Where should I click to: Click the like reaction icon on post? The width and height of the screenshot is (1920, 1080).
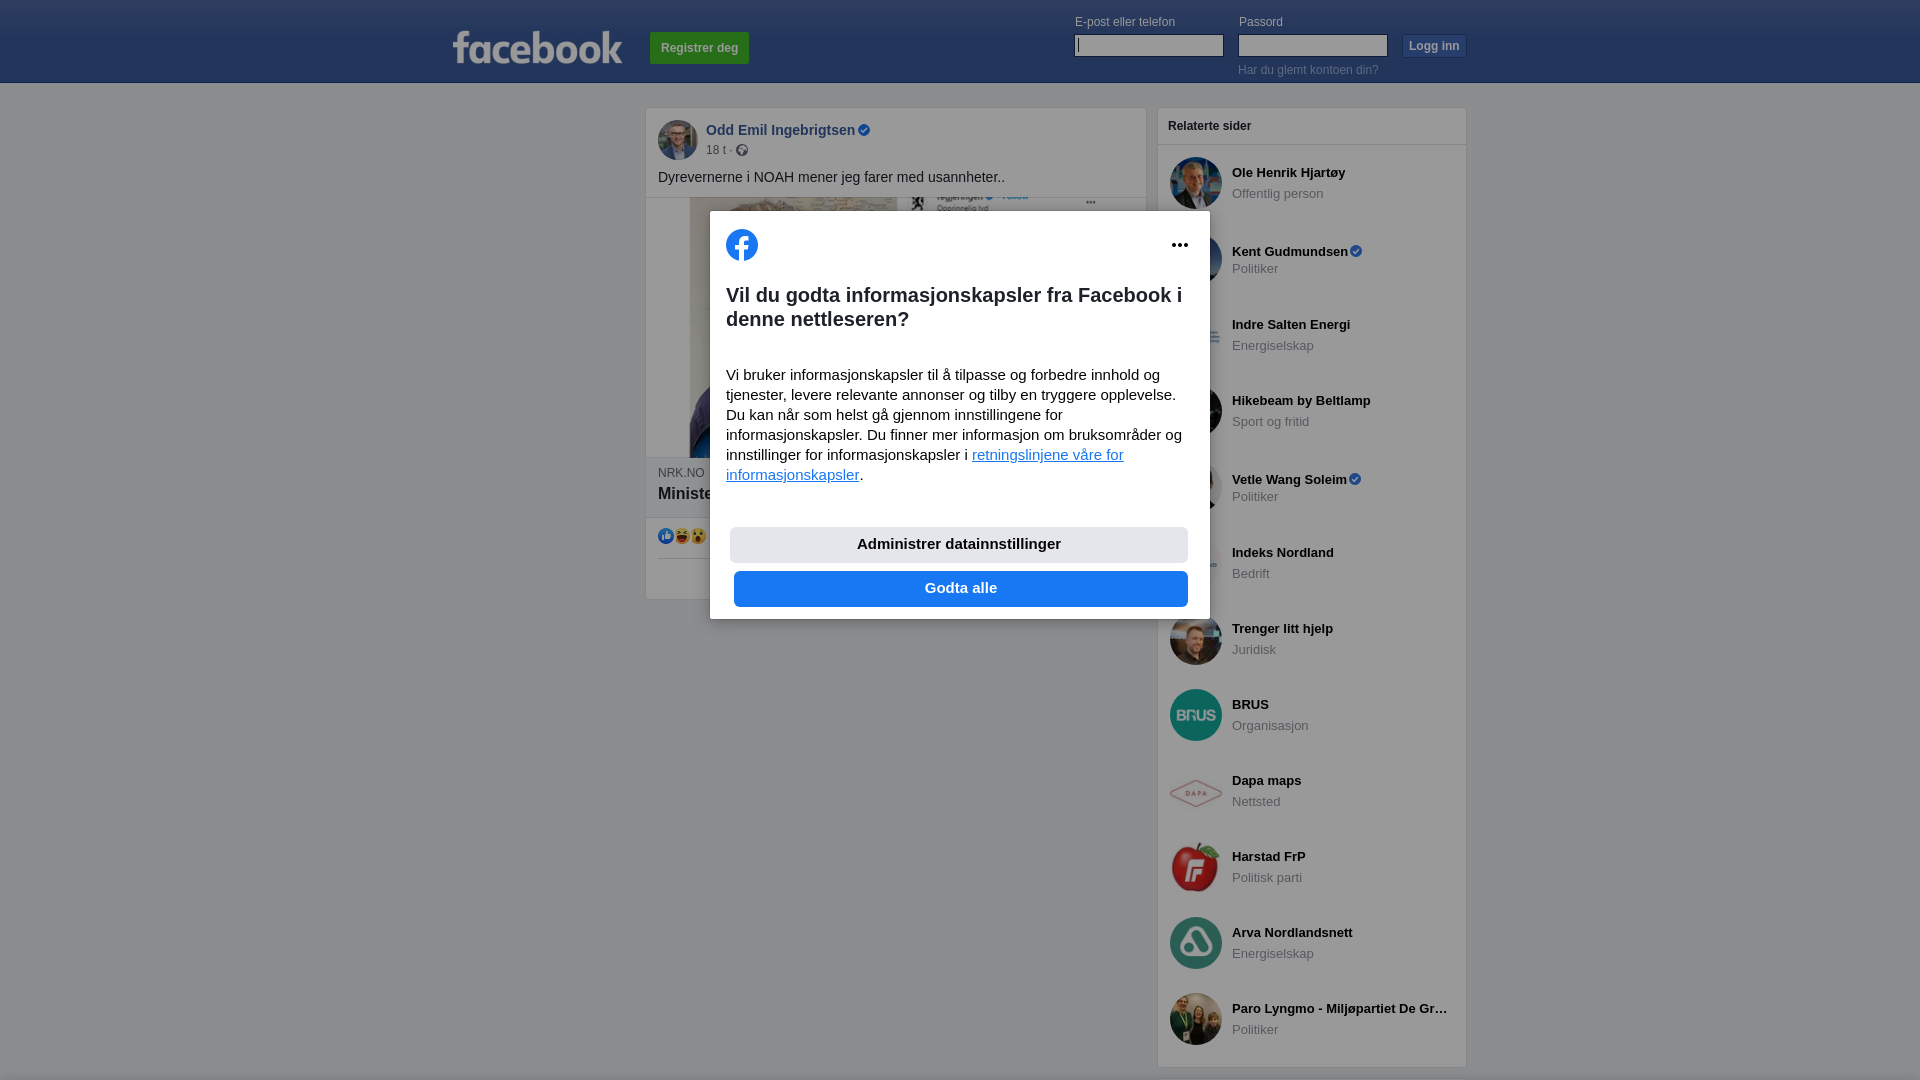click(x=666, y=536)
